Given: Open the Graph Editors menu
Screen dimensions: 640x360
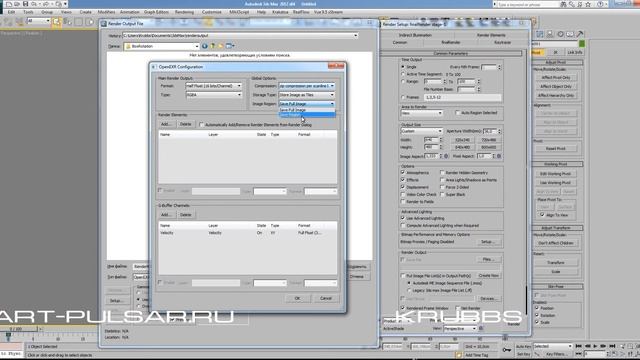Looking at the screenshot, I should pyautogui.click(x=156, y=12).
